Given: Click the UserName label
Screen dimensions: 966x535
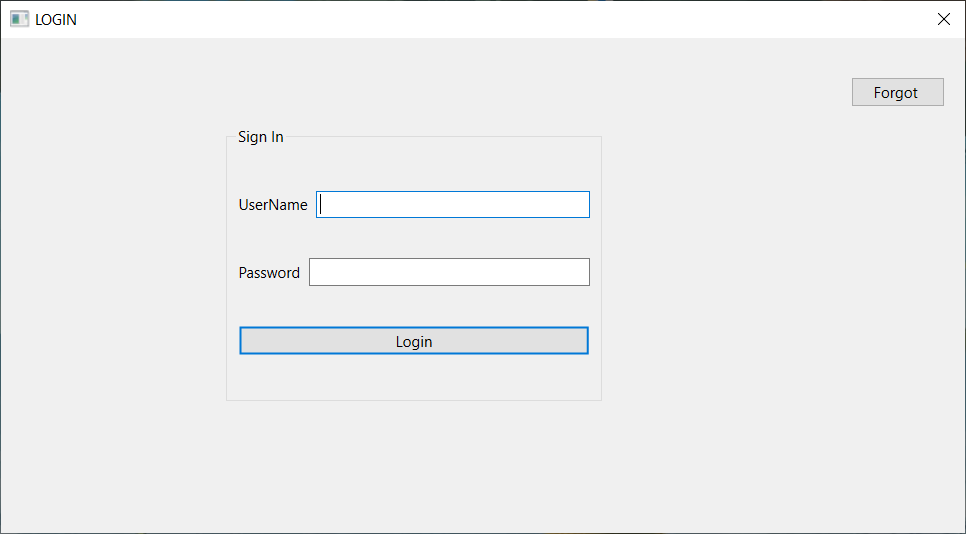Looking at the screenshot, I should (x=273, y=205).
